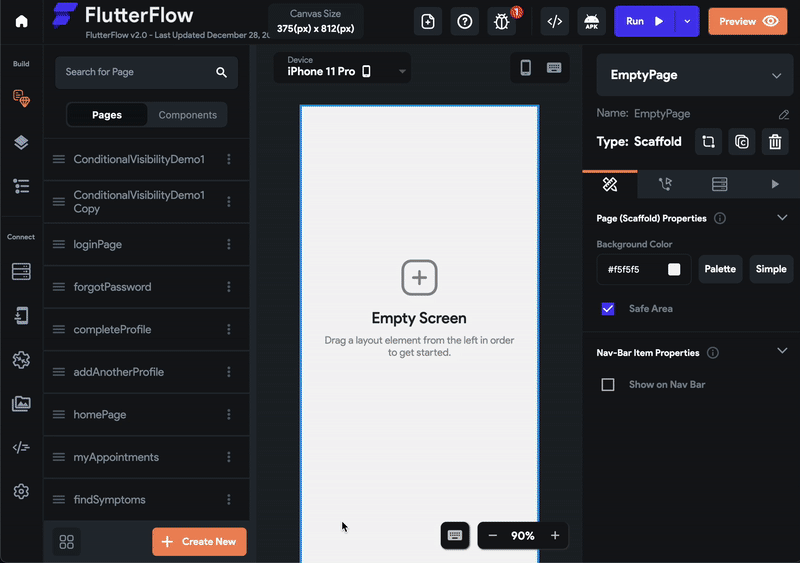
Task: Click the Canvas Size display
Action: click(x=315, y=21)
